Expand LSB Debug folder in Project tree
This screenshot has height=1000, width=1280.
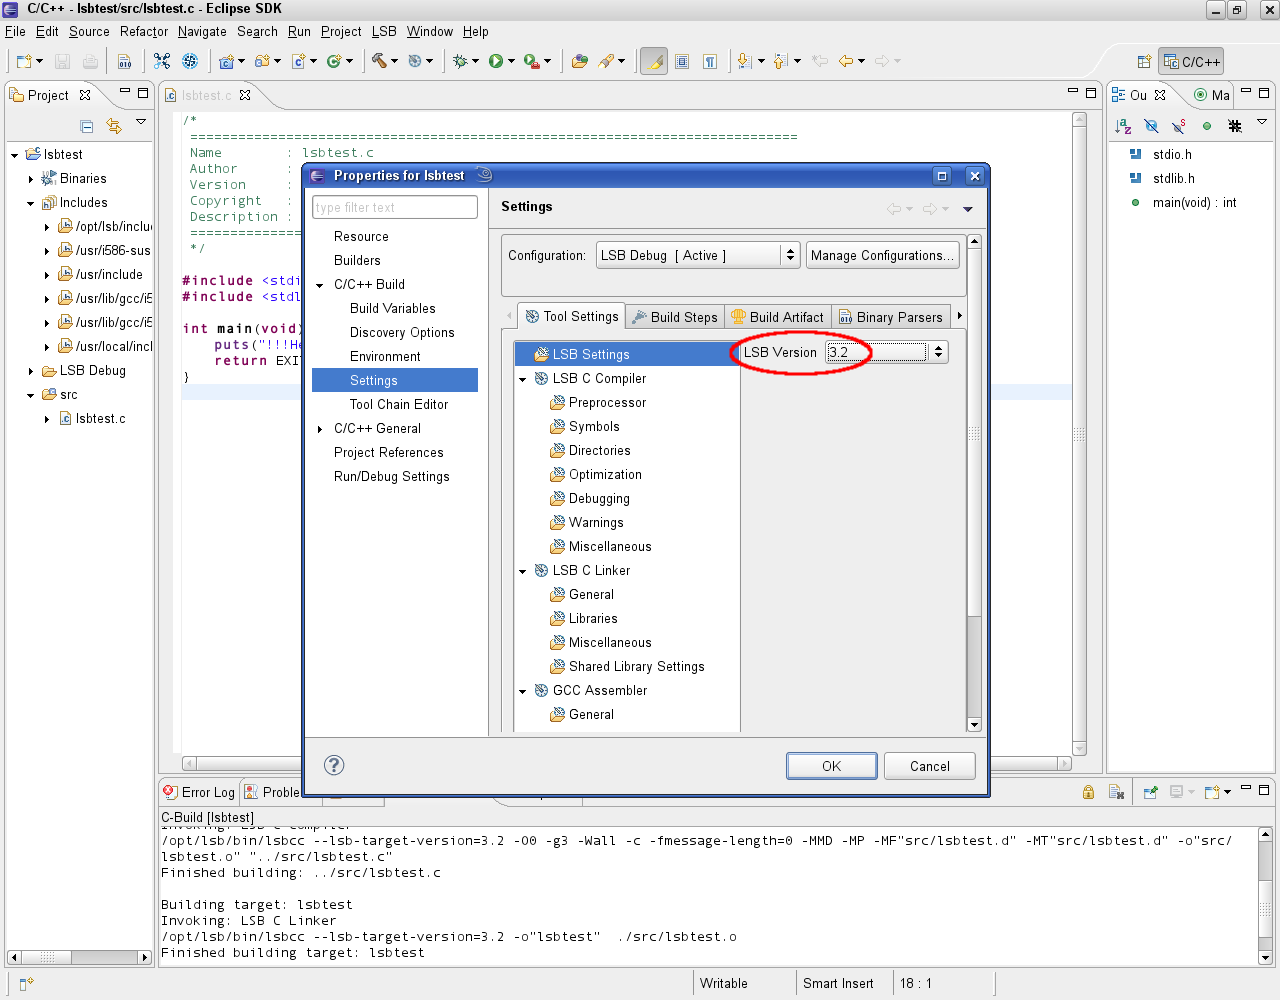tap(30, 371)
